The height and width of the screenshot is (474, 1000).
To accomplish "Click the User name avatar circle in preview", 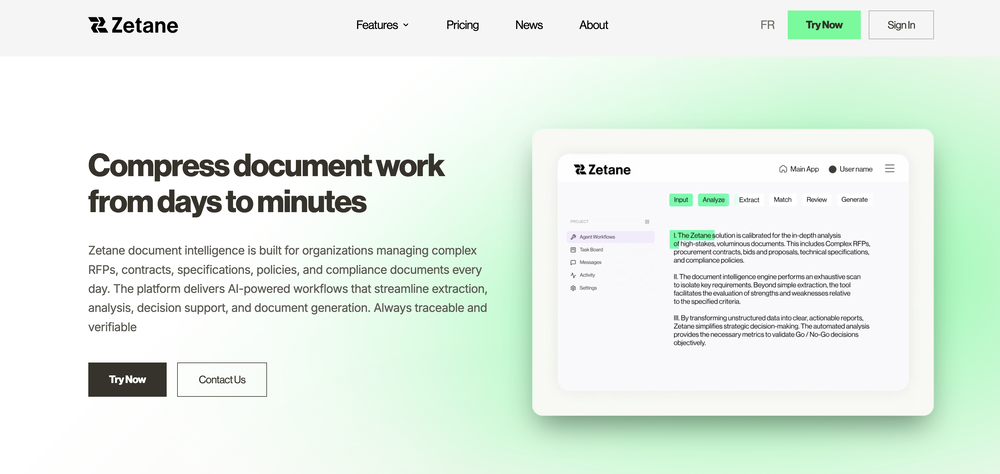I will coord(832,169).
